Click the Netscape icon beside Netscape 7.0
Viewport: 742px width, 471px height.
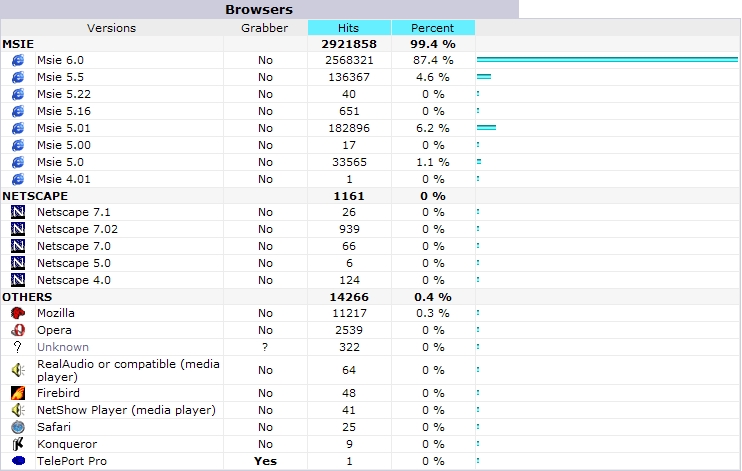click(x=18, y=246)
